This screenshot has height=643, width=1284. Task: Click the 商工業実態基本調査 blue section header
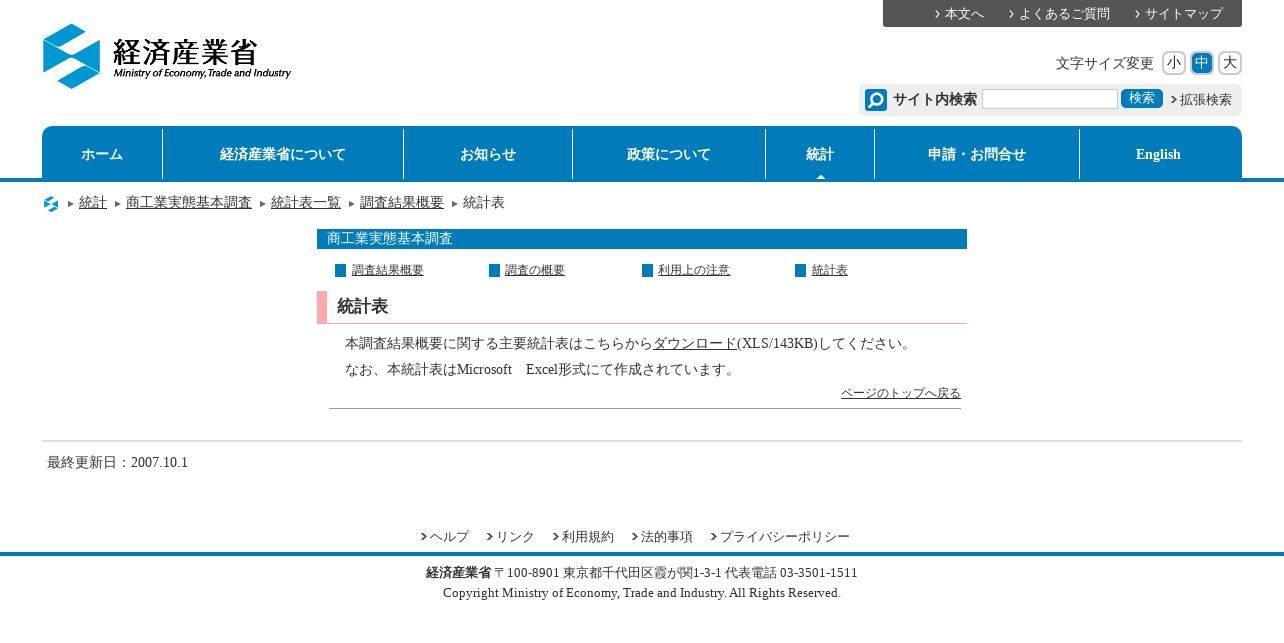[642, 239]
